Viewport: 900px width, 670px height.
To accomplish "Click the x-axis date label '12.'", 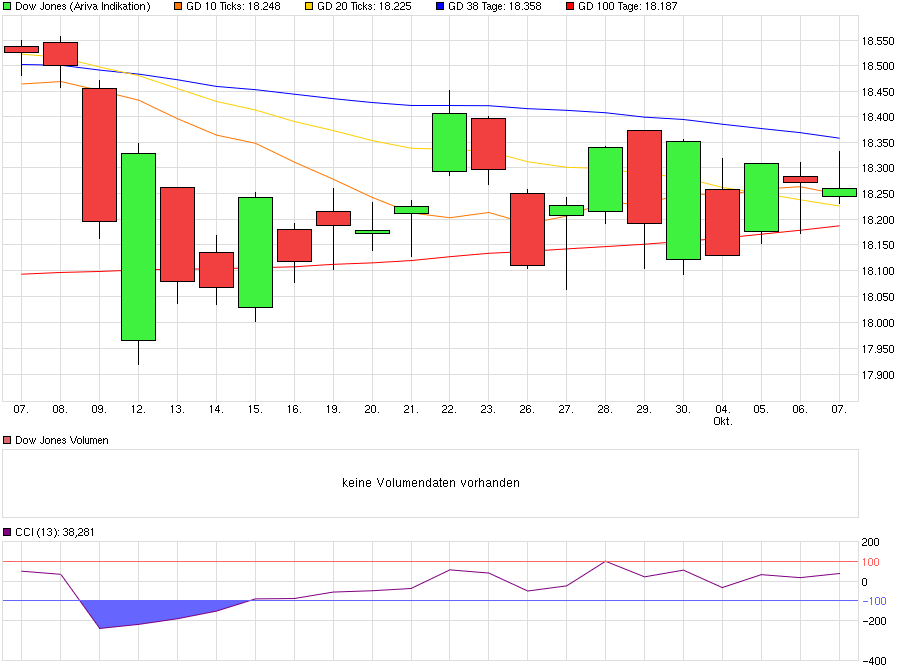I will coord(138,409).
